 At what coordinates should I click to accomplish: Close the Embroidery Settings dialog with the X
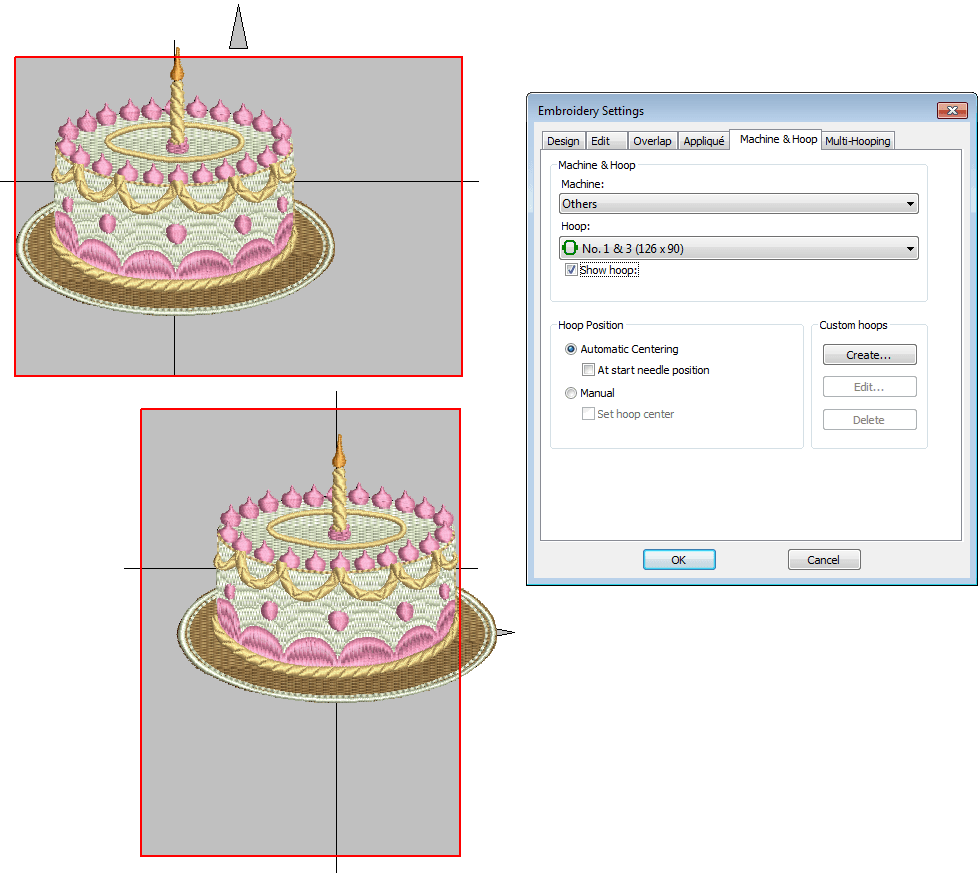tap(952, 111)
